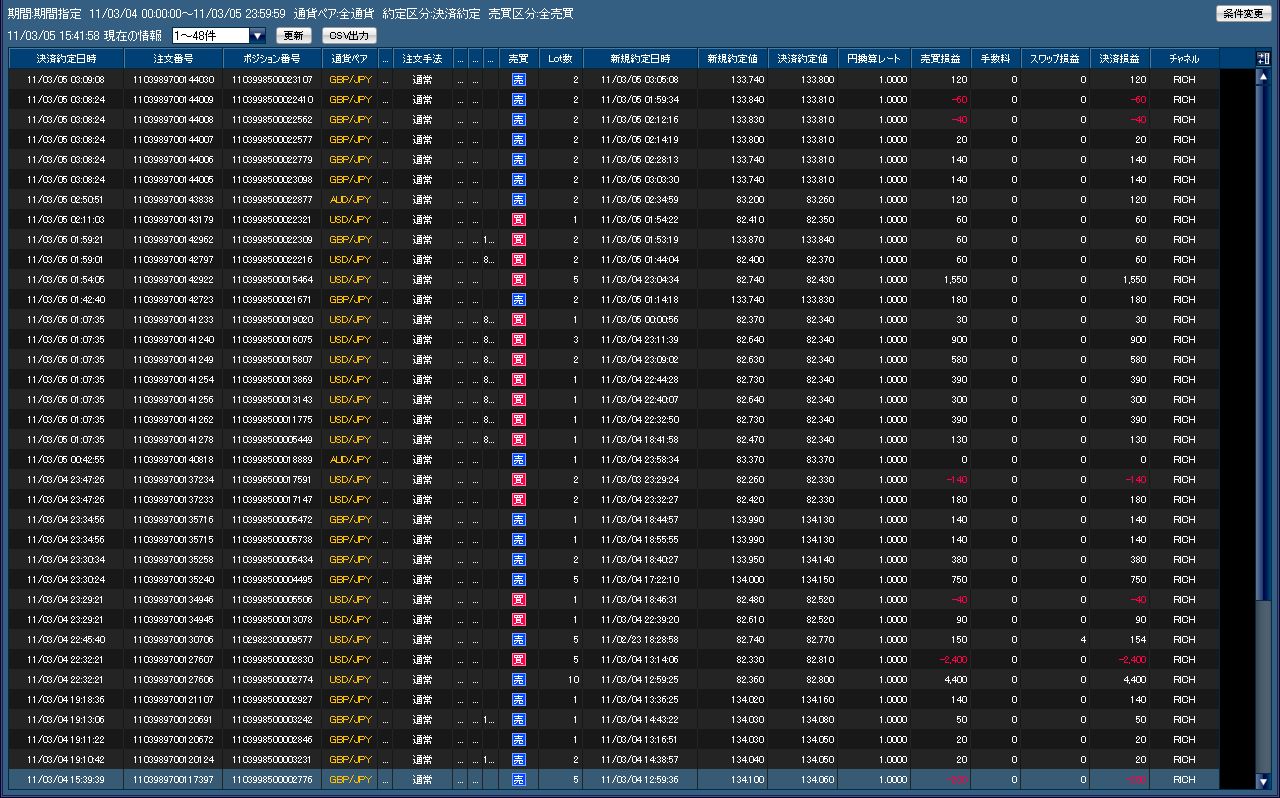The width and height of the screenshot is (1280, 798).
Task: Click the 手数料 column header
Action: [x=996, y=59]
